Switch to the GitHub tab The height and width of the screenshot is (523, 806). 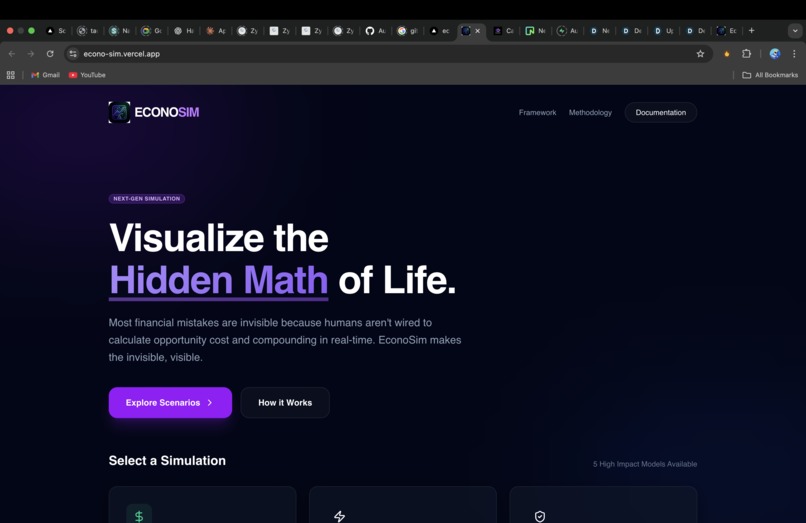375,31
